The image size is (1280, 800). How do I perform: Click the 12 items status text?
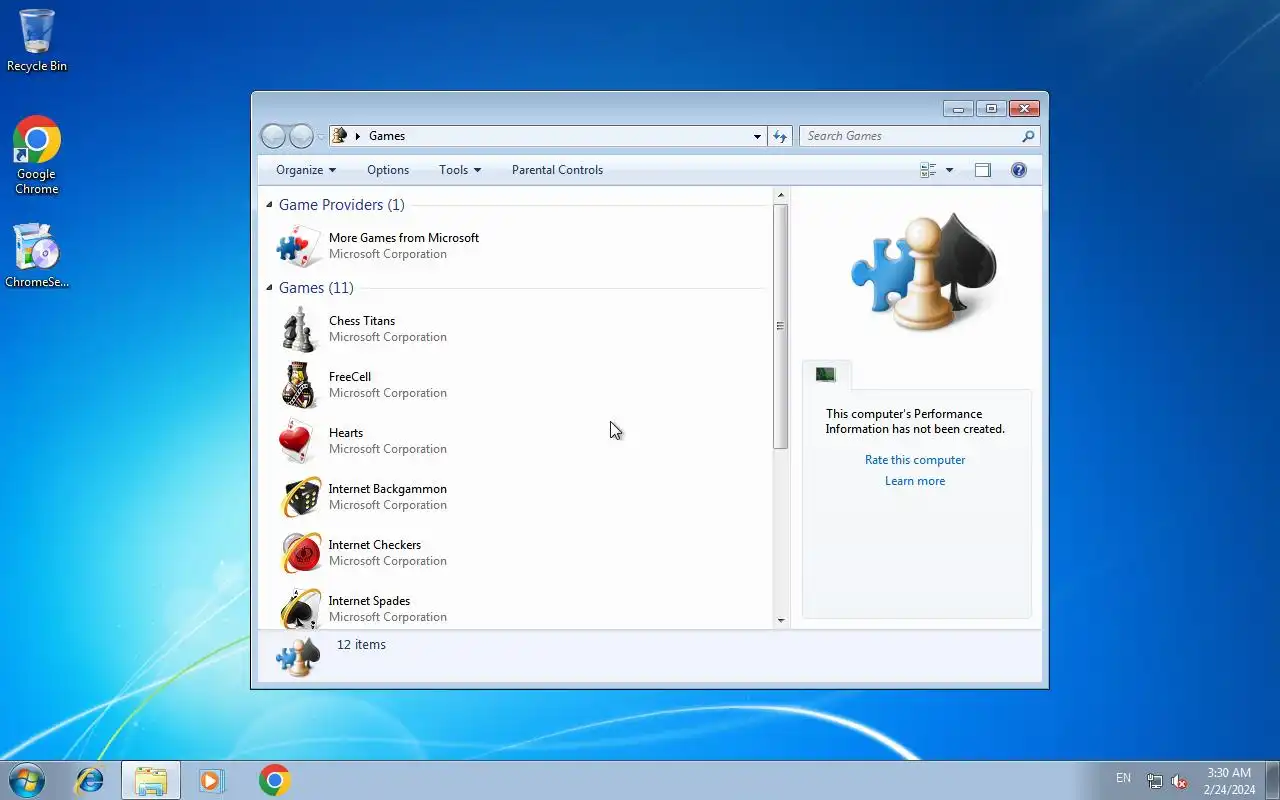361,645
